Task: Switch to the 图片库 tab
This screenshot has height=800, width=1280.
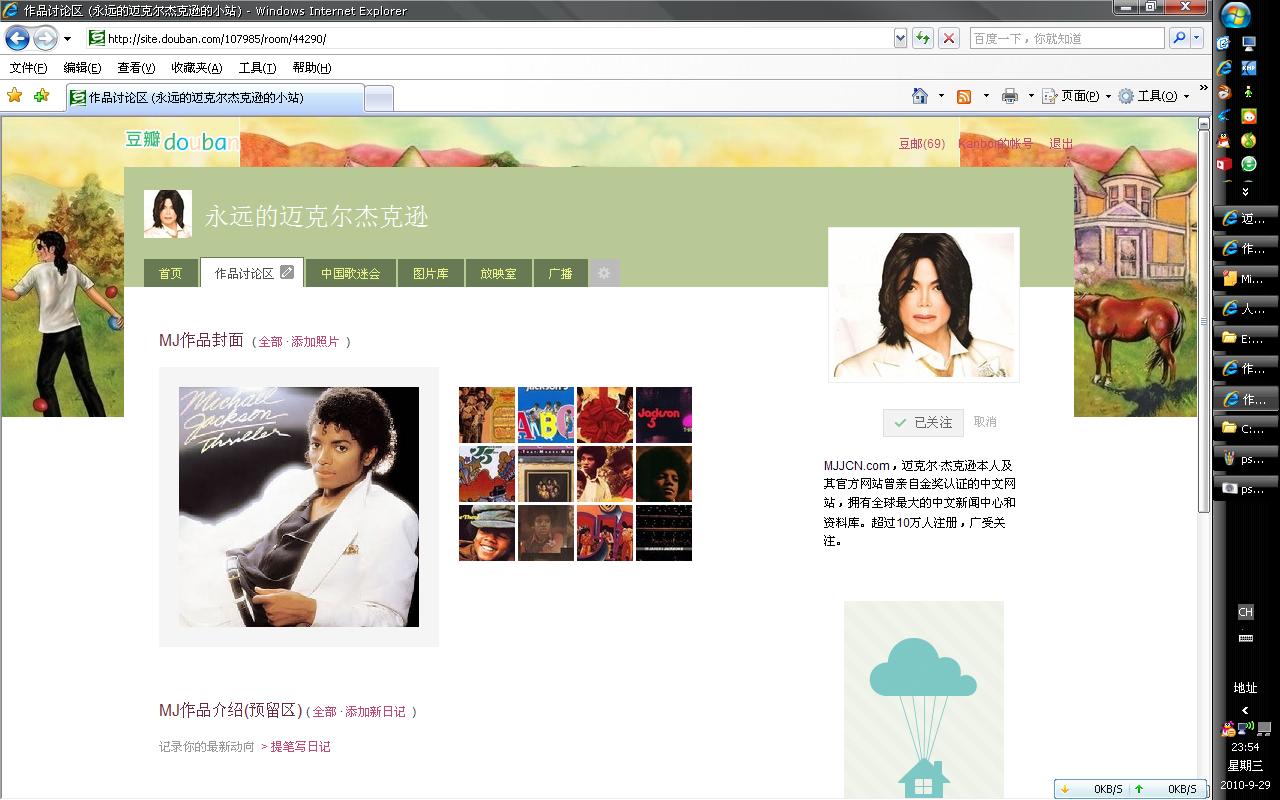Action: tap(430, 273)
